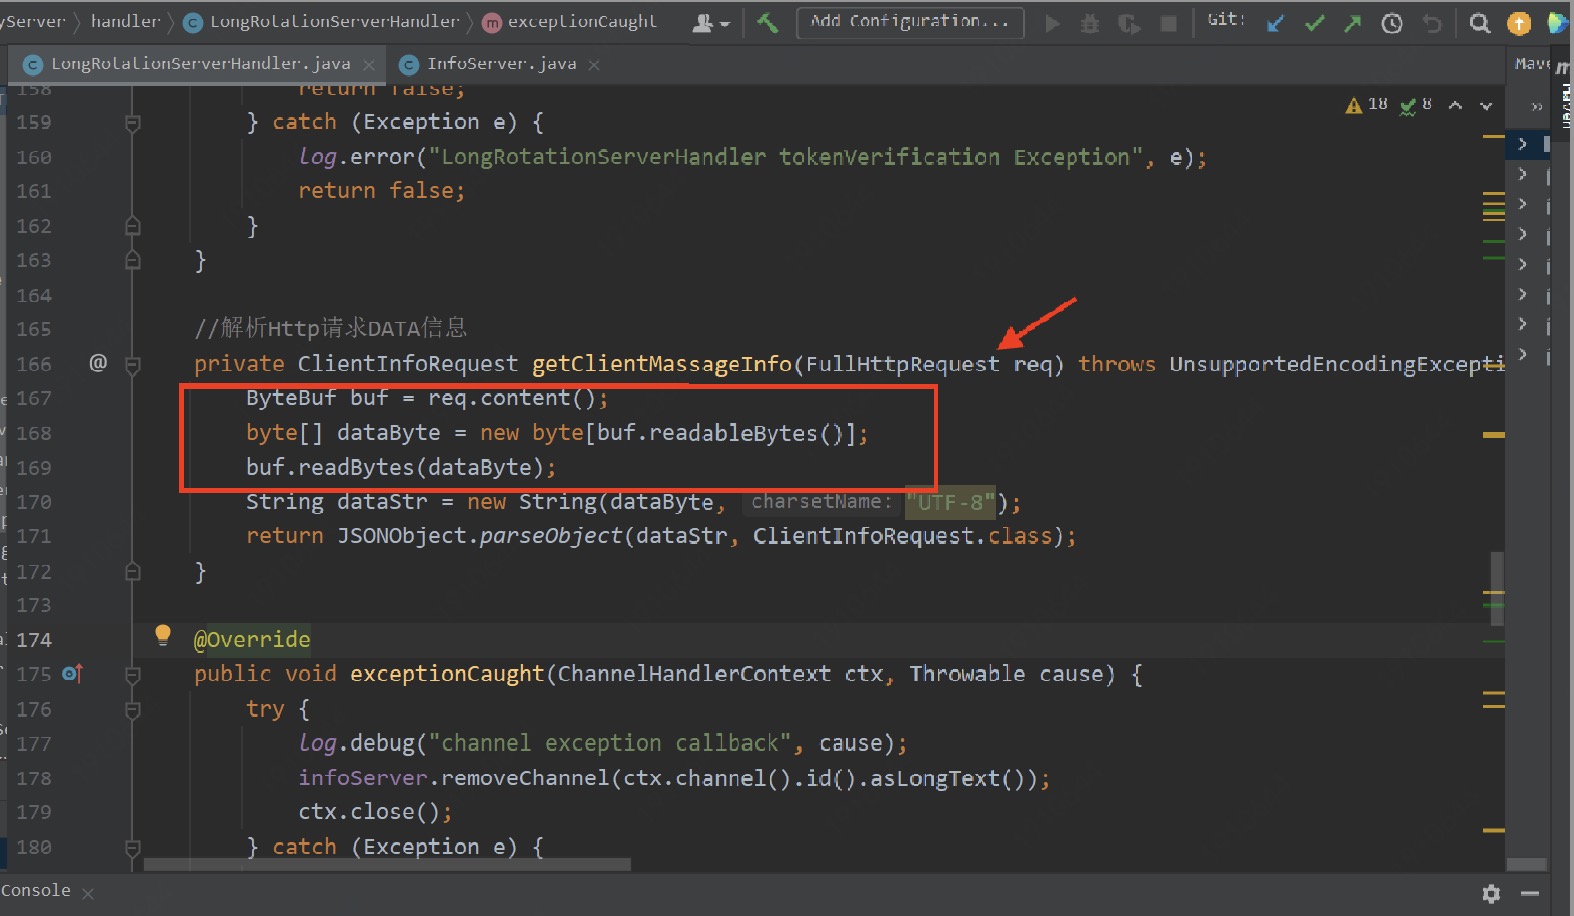Click fold end marker at line 163
Image resolution: width=1574 pixels, height=916 pixels.
coord(132,261)
